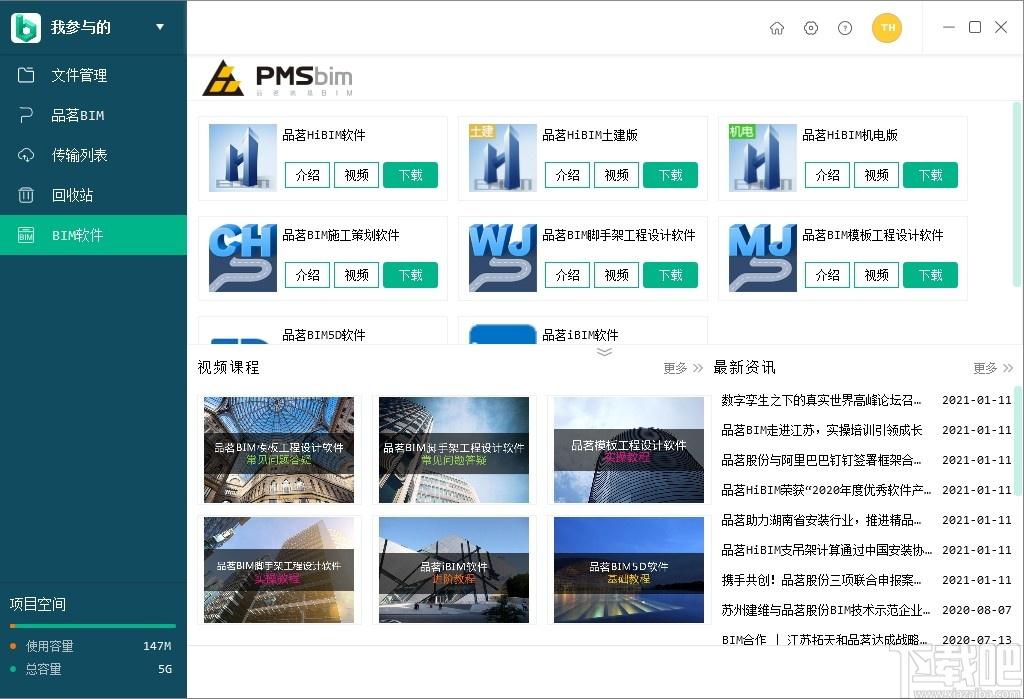
Task: Click the BIM软件 sidebar icon
Action: click(26, 235)
